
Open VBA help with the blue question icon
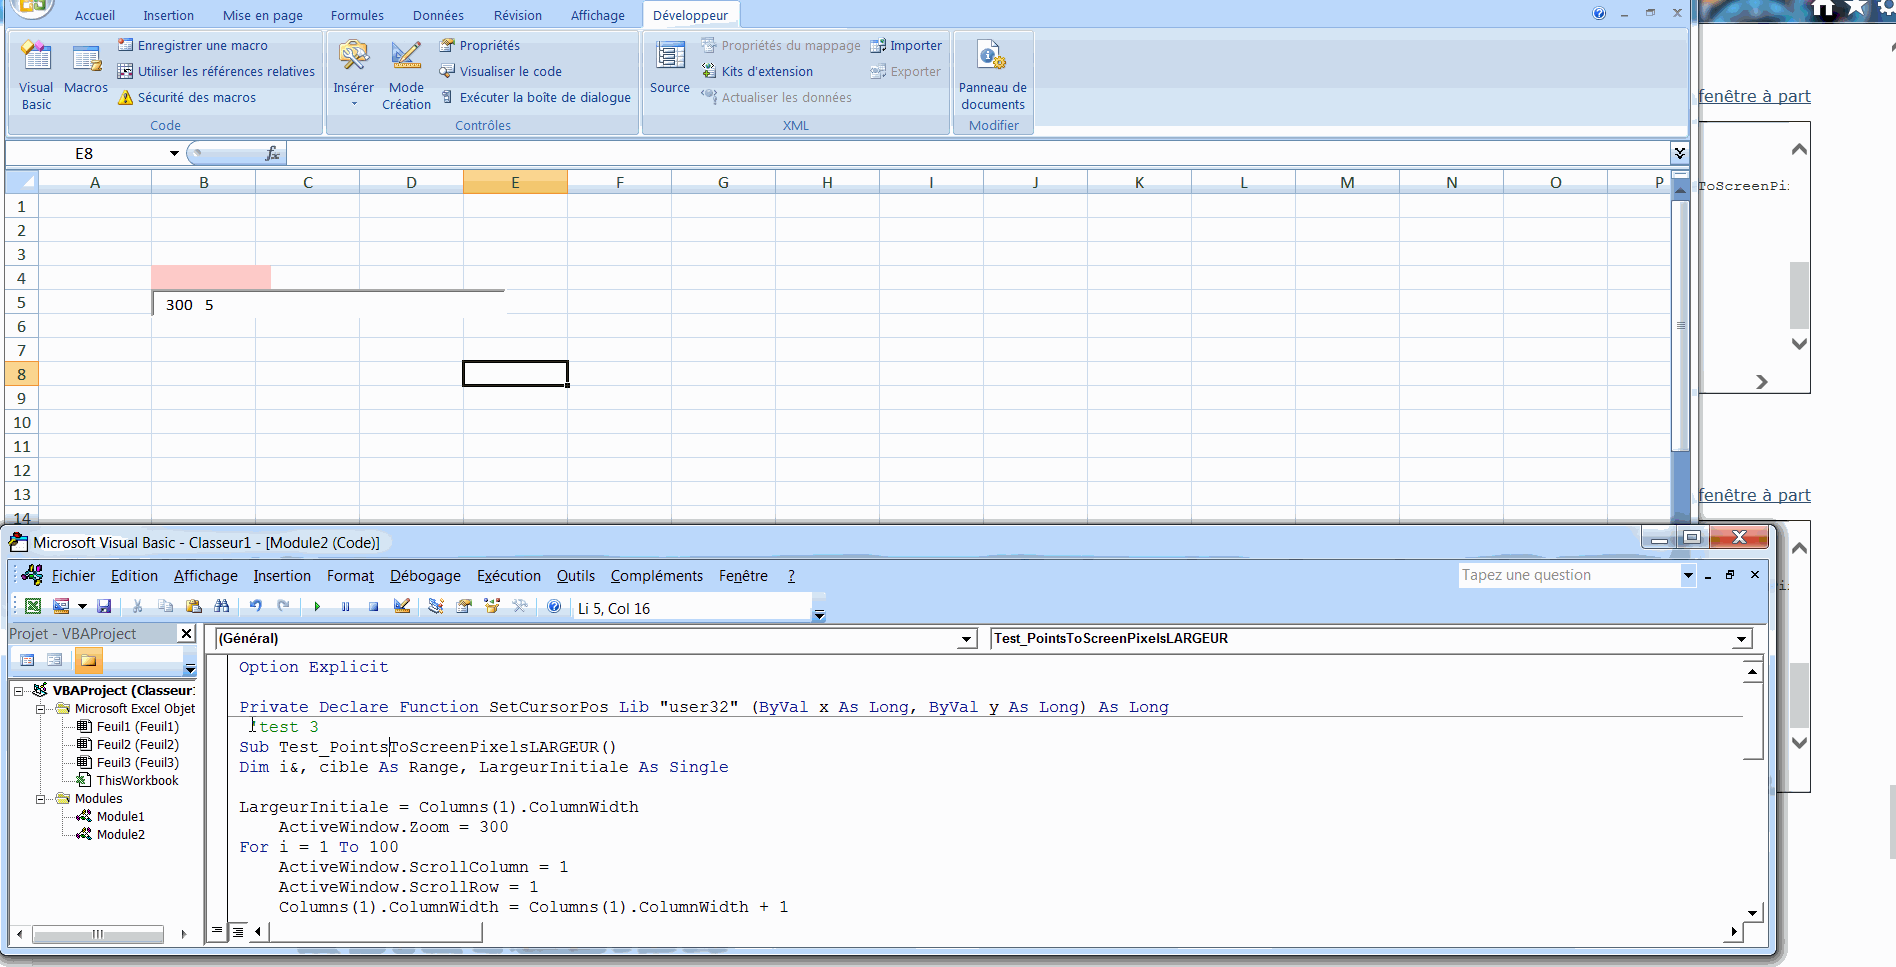554,606
